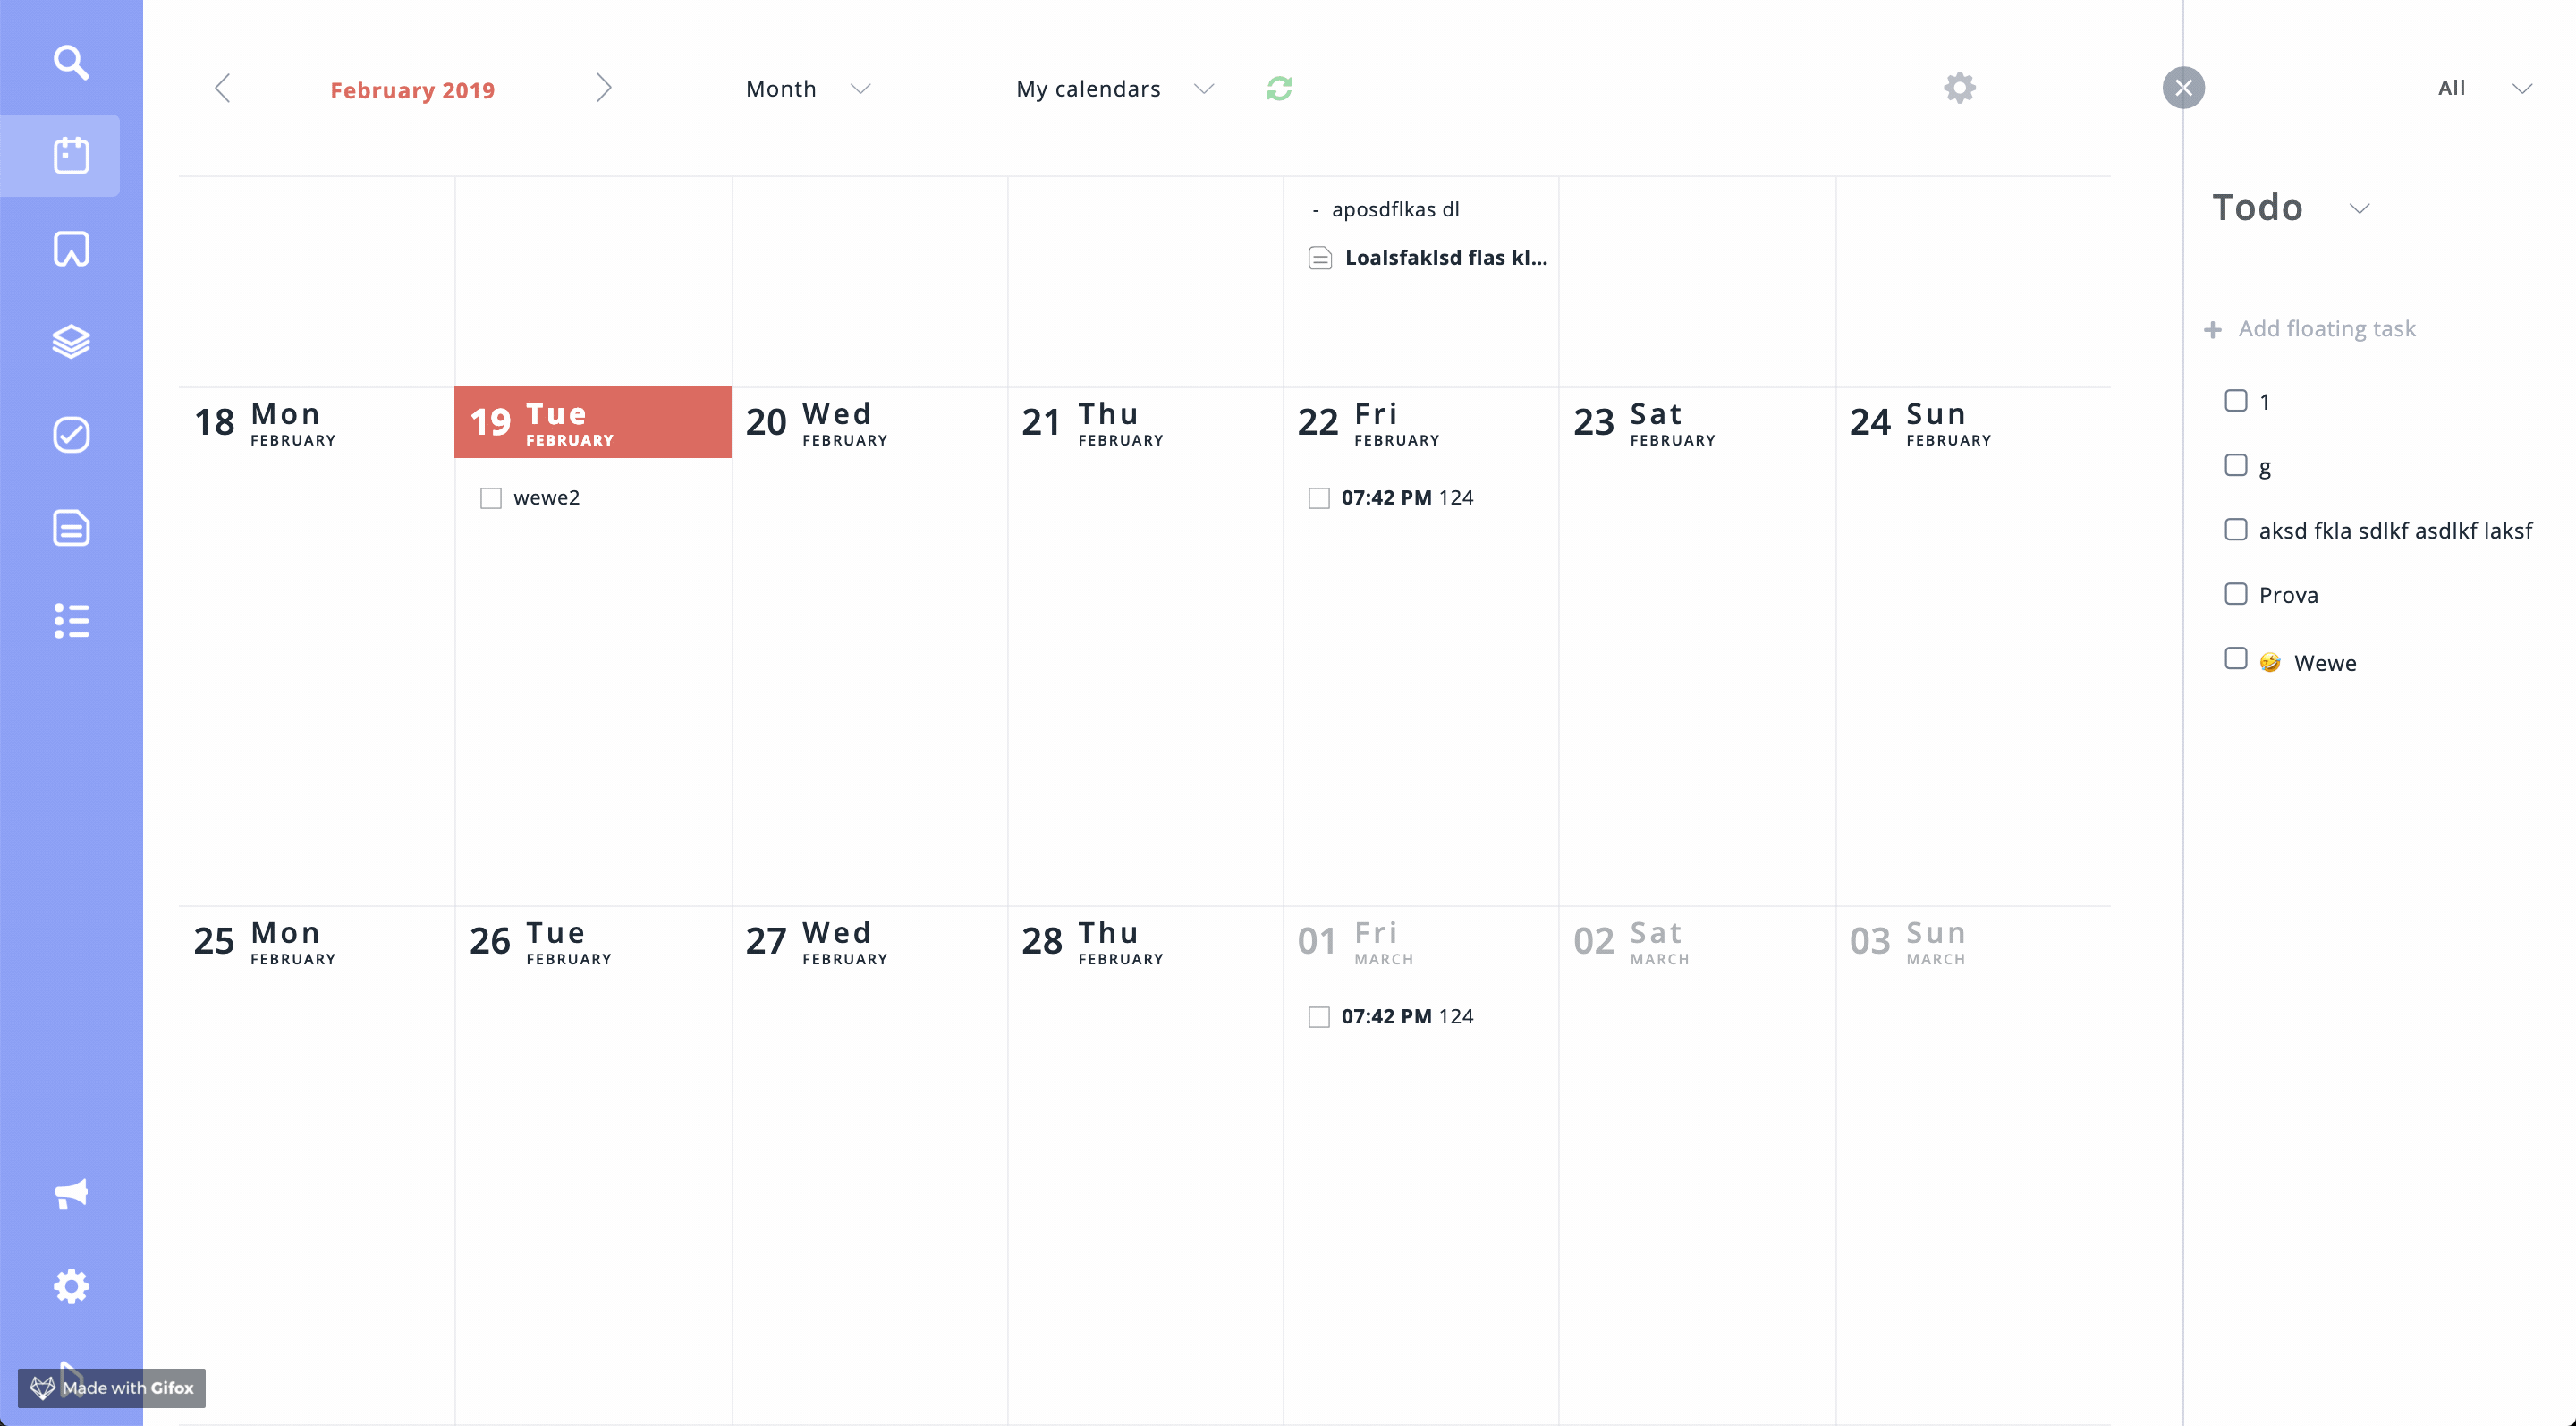Open calendar settings gear in header
This screenshot has height=1426, width=2576.
[x=1959, y=88]
